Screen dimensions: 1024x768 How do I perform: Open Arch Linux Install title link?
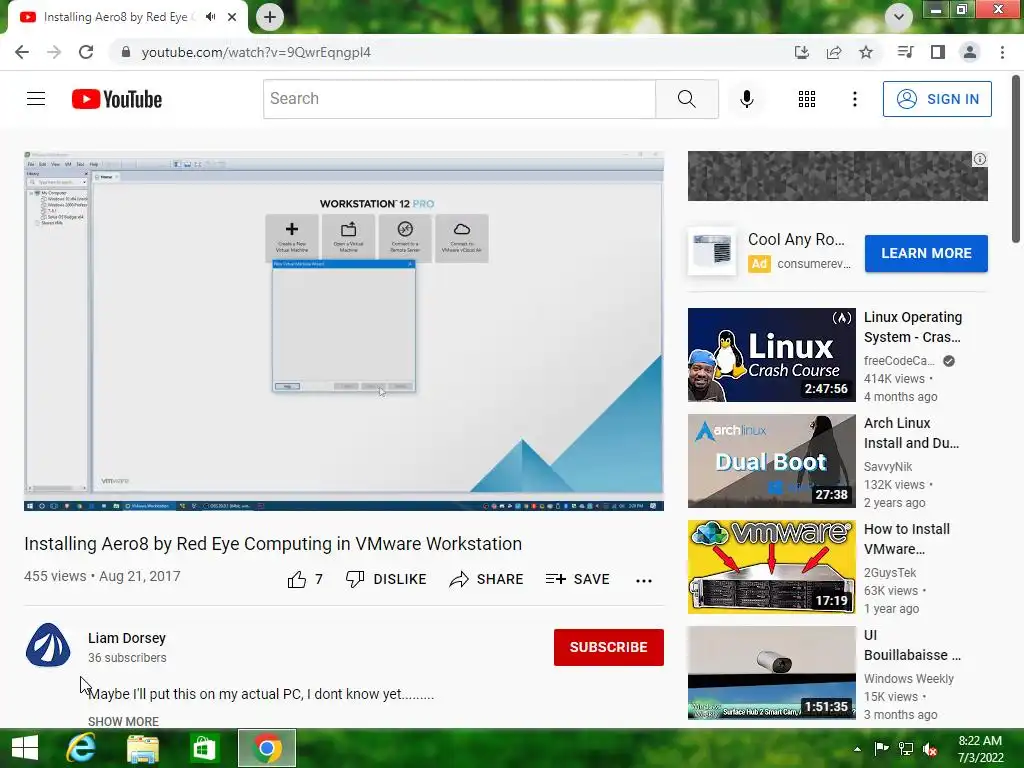point(911,433)
